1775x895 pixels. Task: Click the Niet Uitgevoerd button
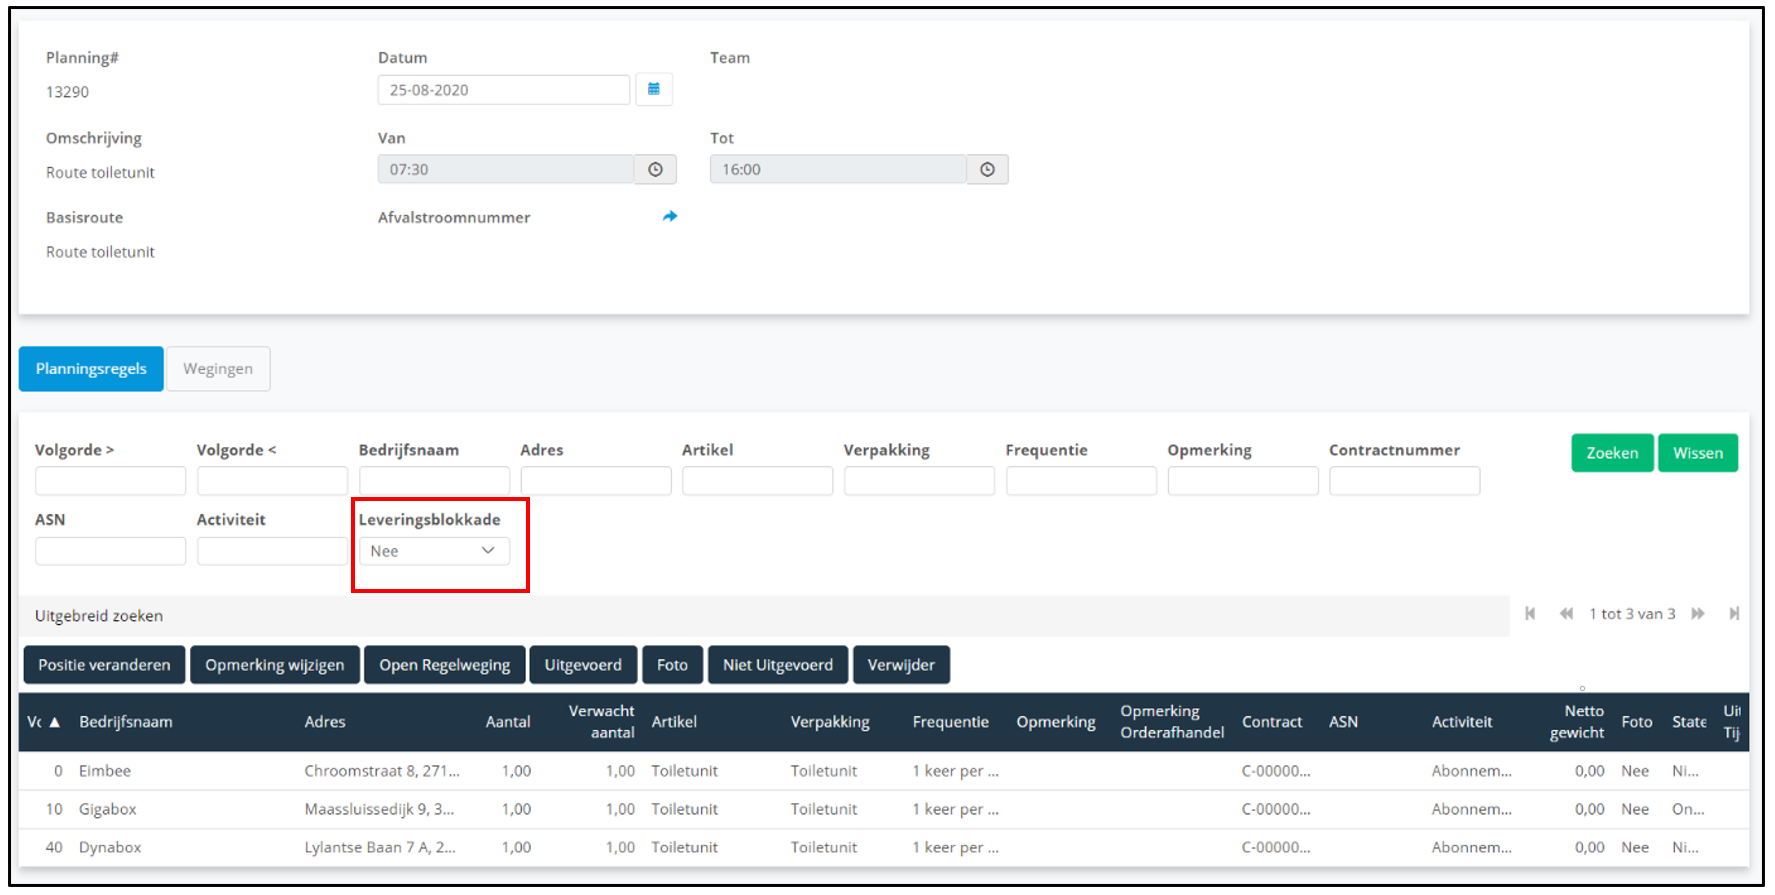pos(778,665)
